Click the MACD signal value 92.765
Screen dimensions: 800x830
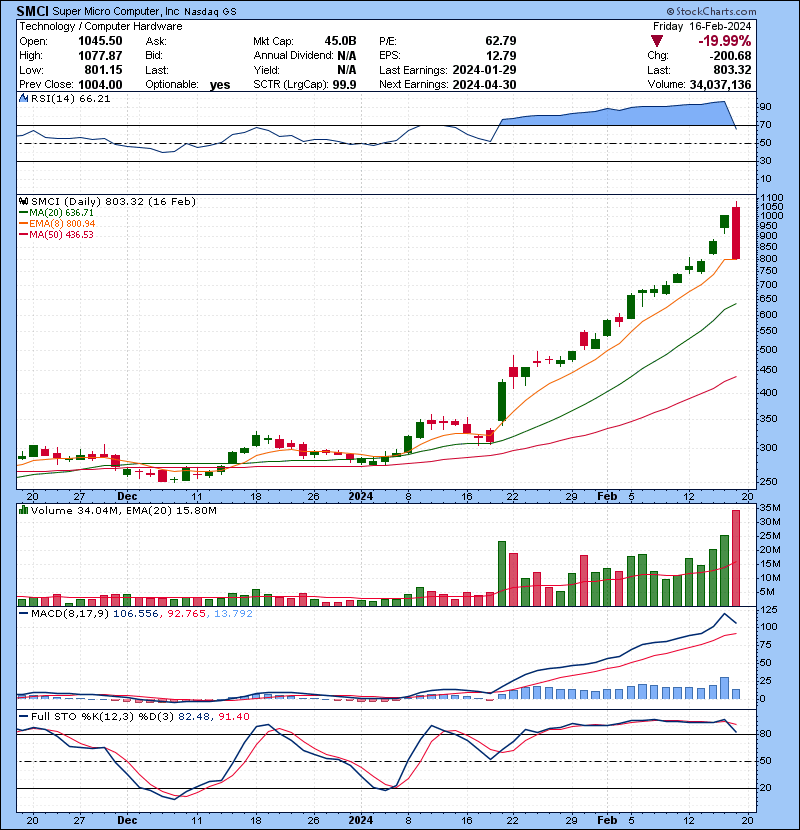click(x=186, y=614)
